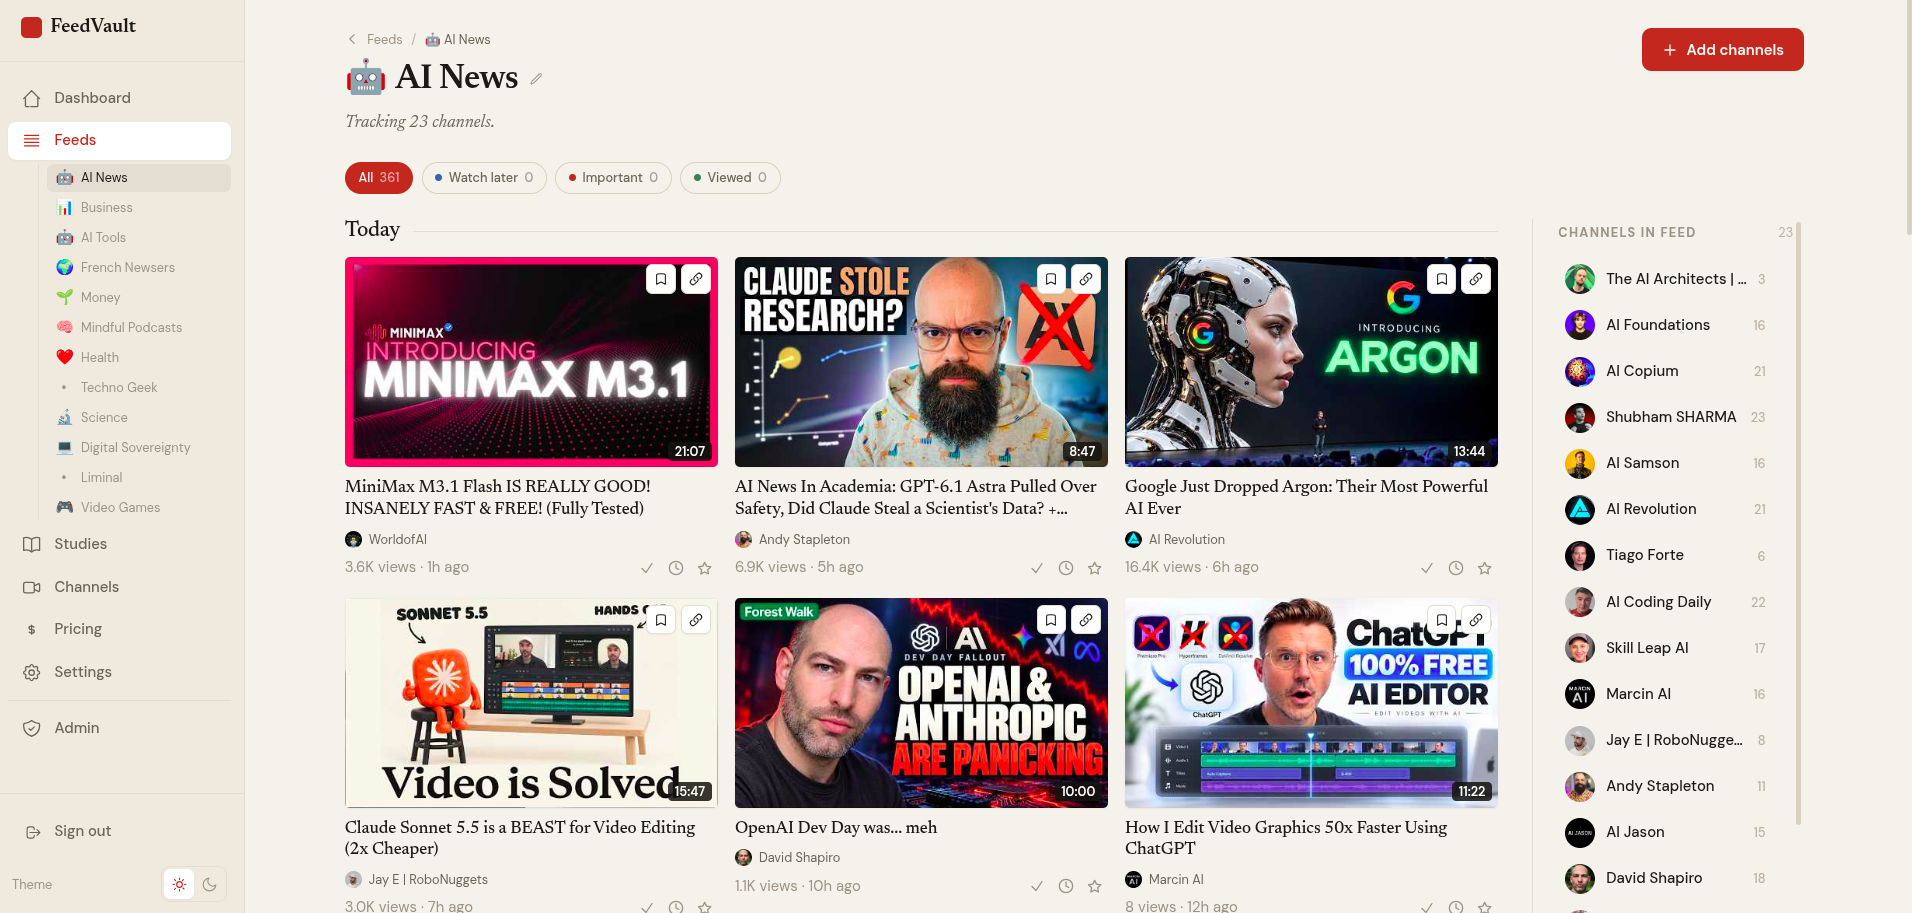
Task: Add Google Argon video to watch later
Action: pos(1456,568)
